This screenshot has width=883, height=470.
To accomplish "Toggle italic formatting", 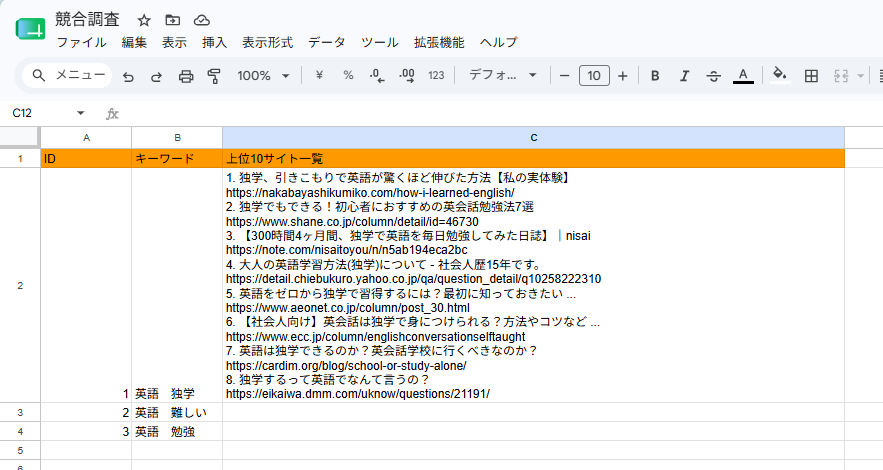I will 684,75.
